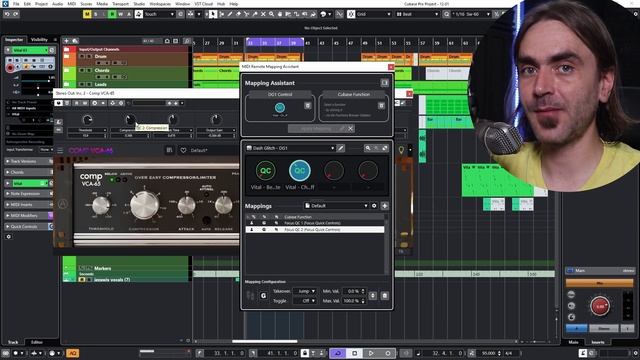Open the Touch automation mode dropdown
This screenshot has height=360, width=640.
click(159, 14)
